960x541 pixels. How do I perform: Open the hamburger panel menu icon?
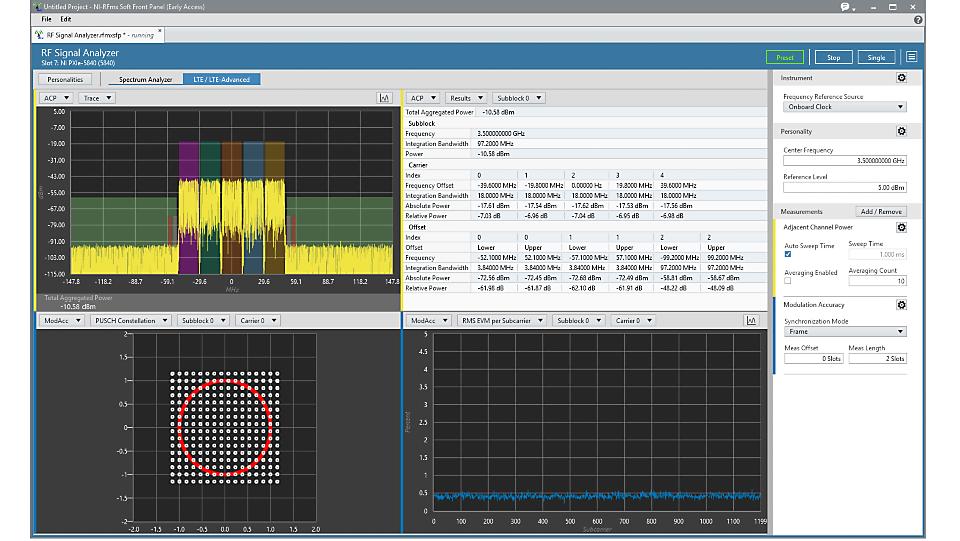tap(912, 57)
